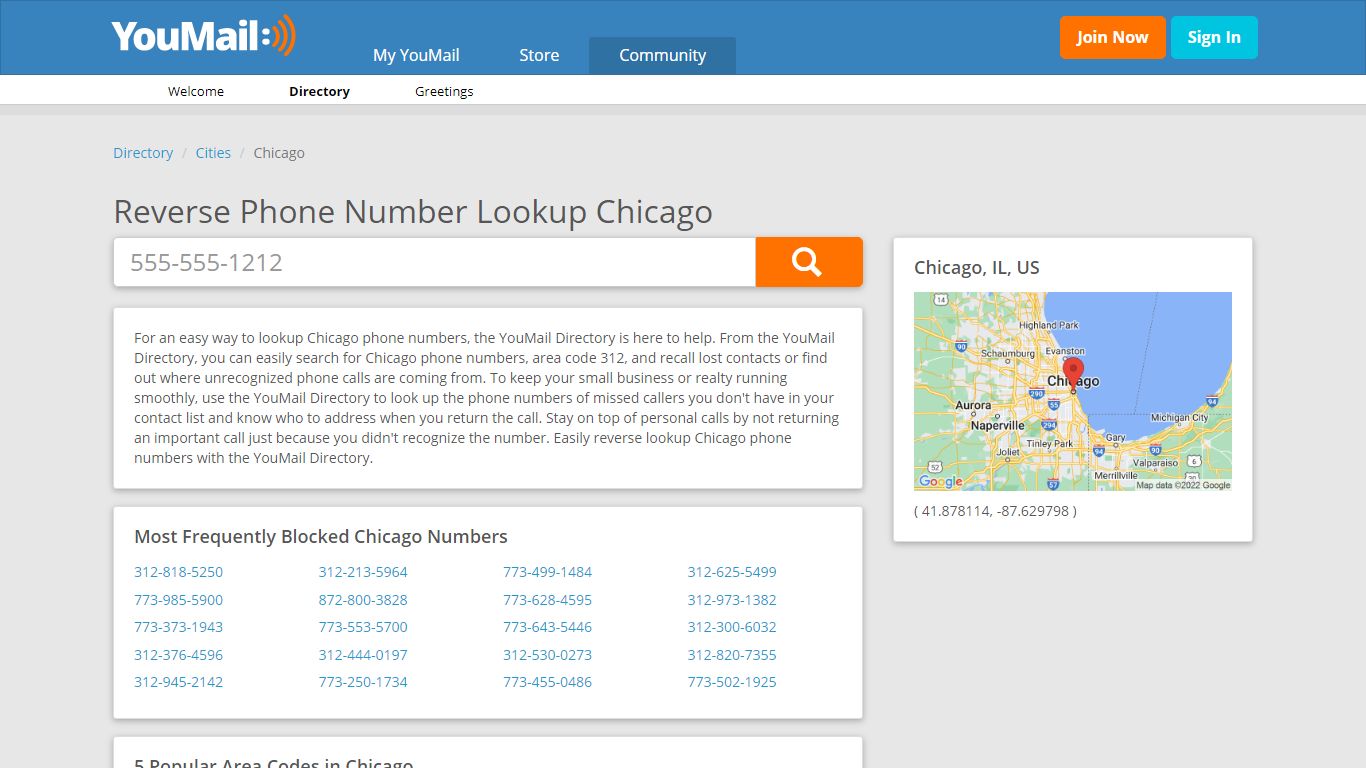Open number 773-250-1734
This screenshot has height=768, width=1366.
(363, 682)
